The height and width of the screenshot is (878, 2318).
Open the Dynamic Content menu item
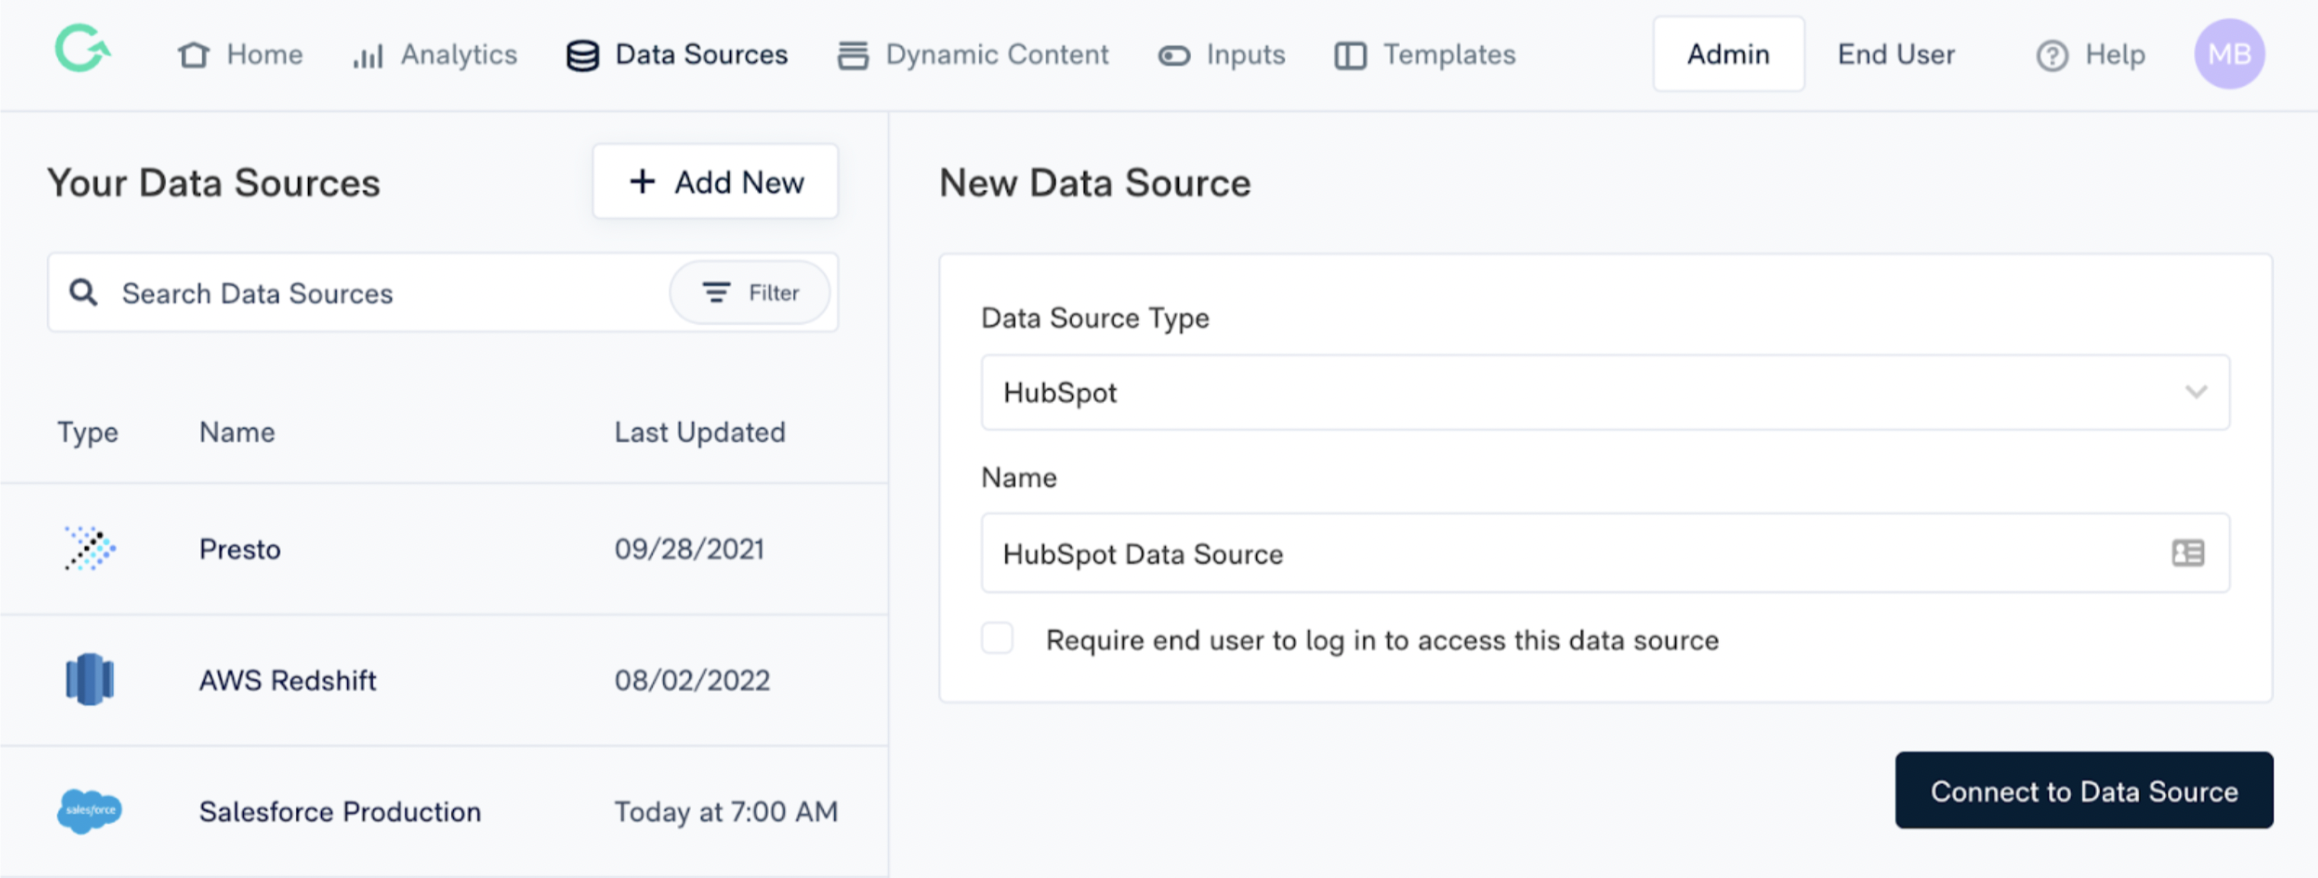tap(973, 55)
